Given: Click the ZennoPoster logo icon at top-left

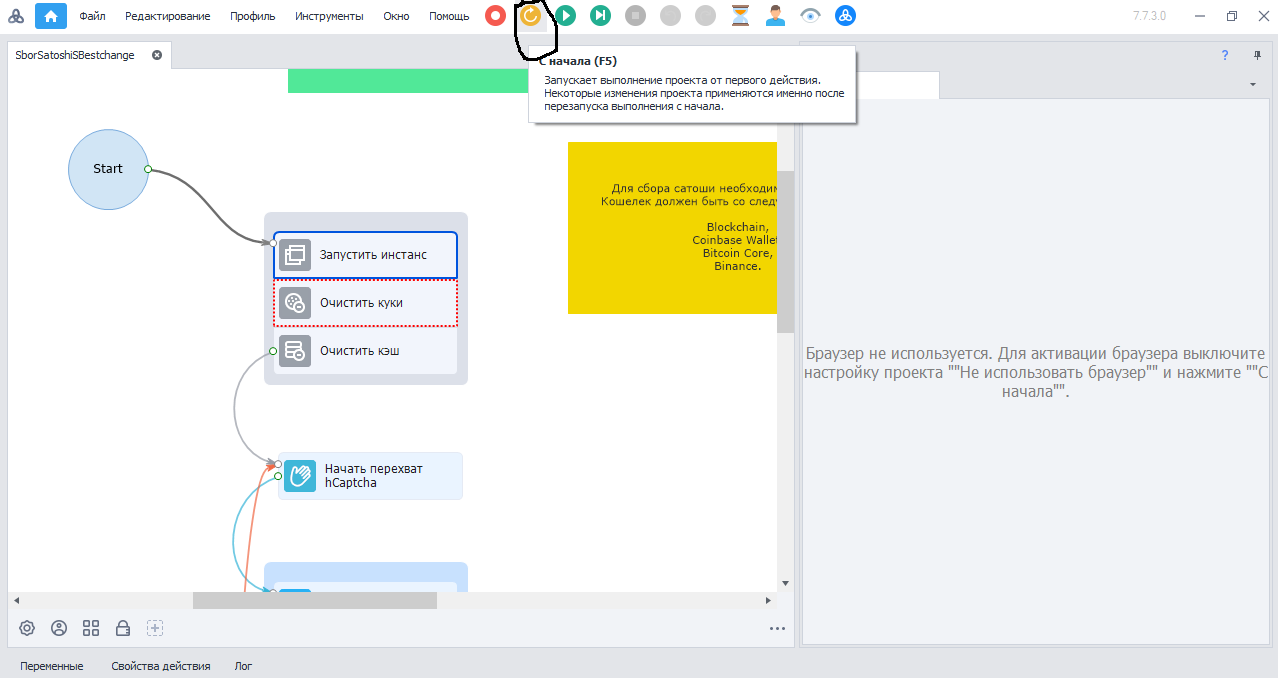Looking at the screenshot, I should 16,16.
